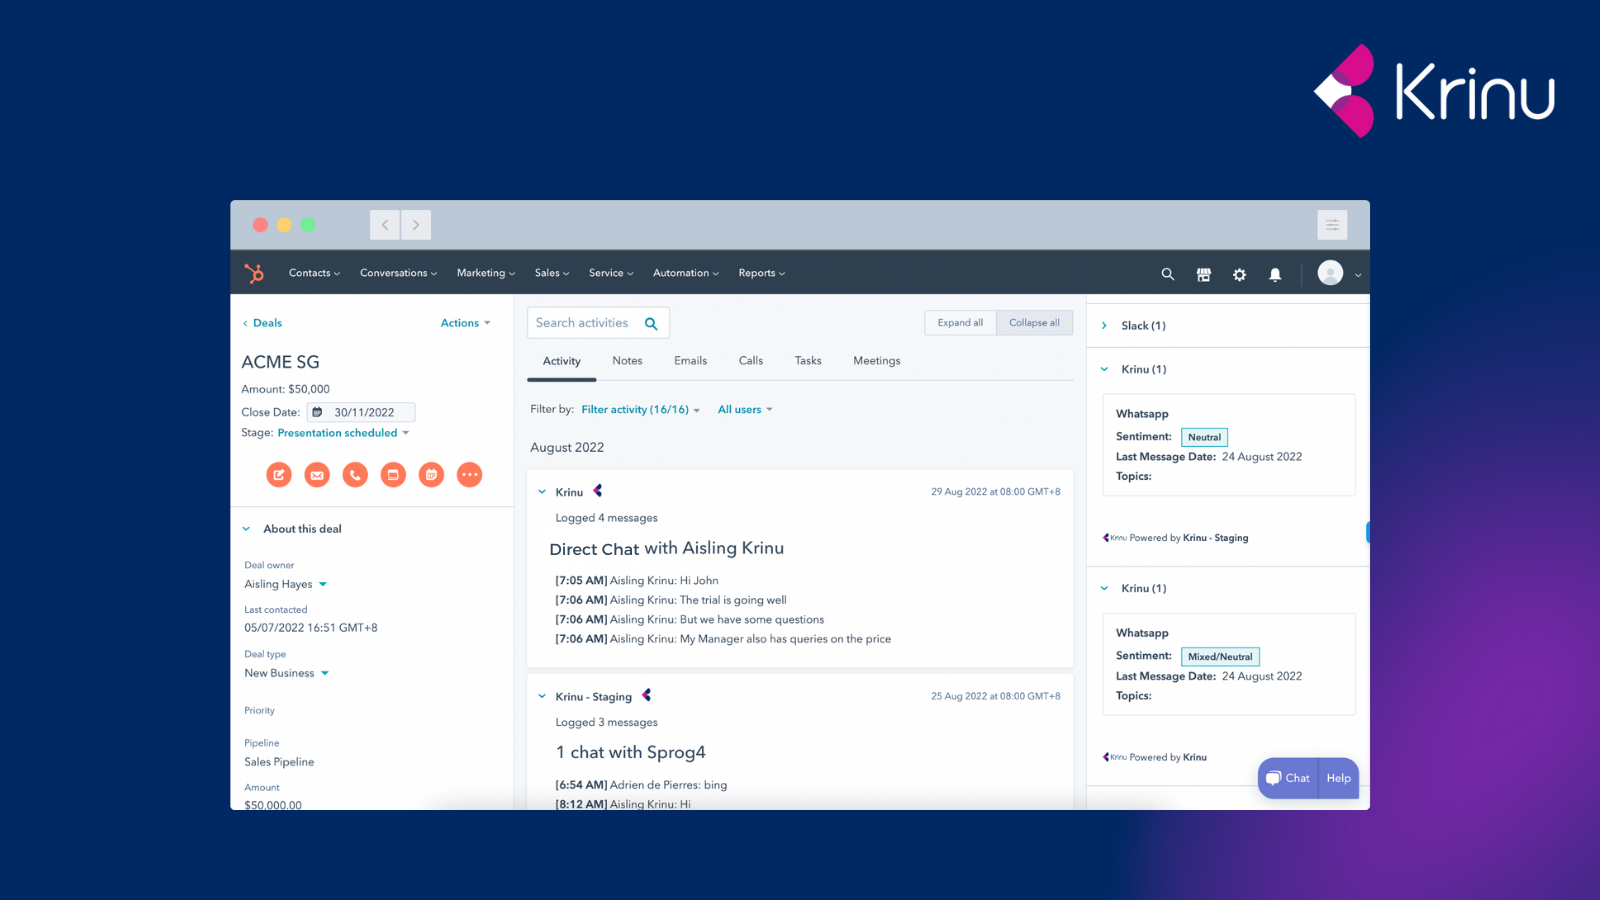Open the orange more actions ellipsis button
This screenshot has height=900, width=1600.
(469, 475)
